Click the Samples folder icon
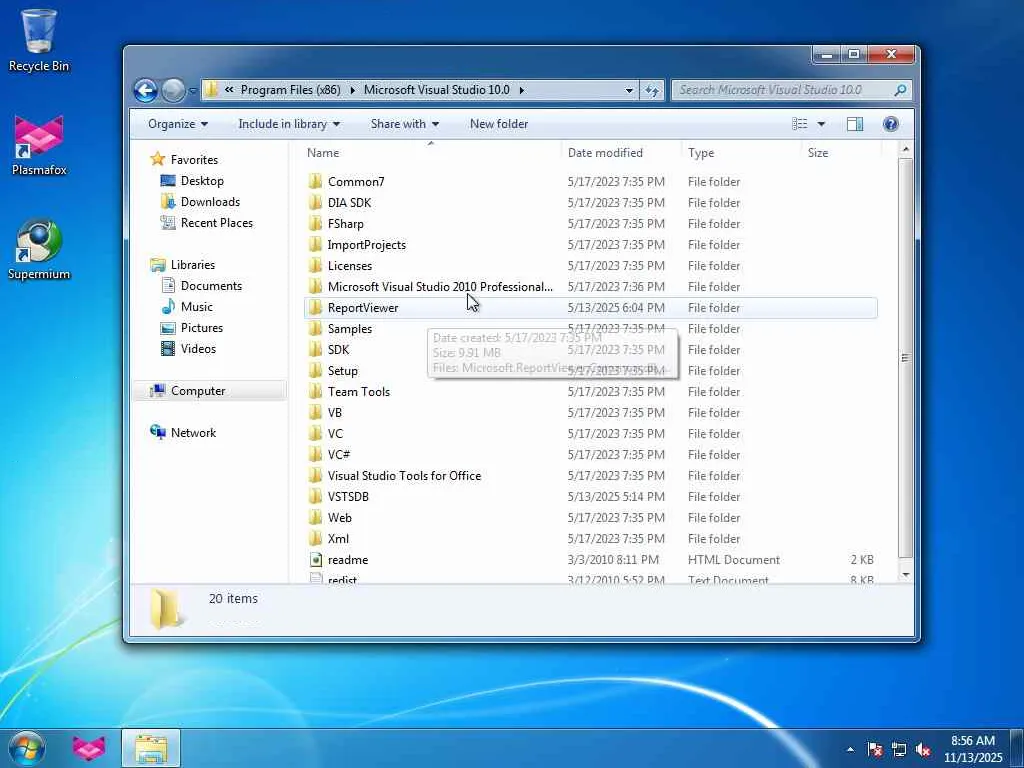The width and height of the screenshot is (1024, 768). point(315,328)
